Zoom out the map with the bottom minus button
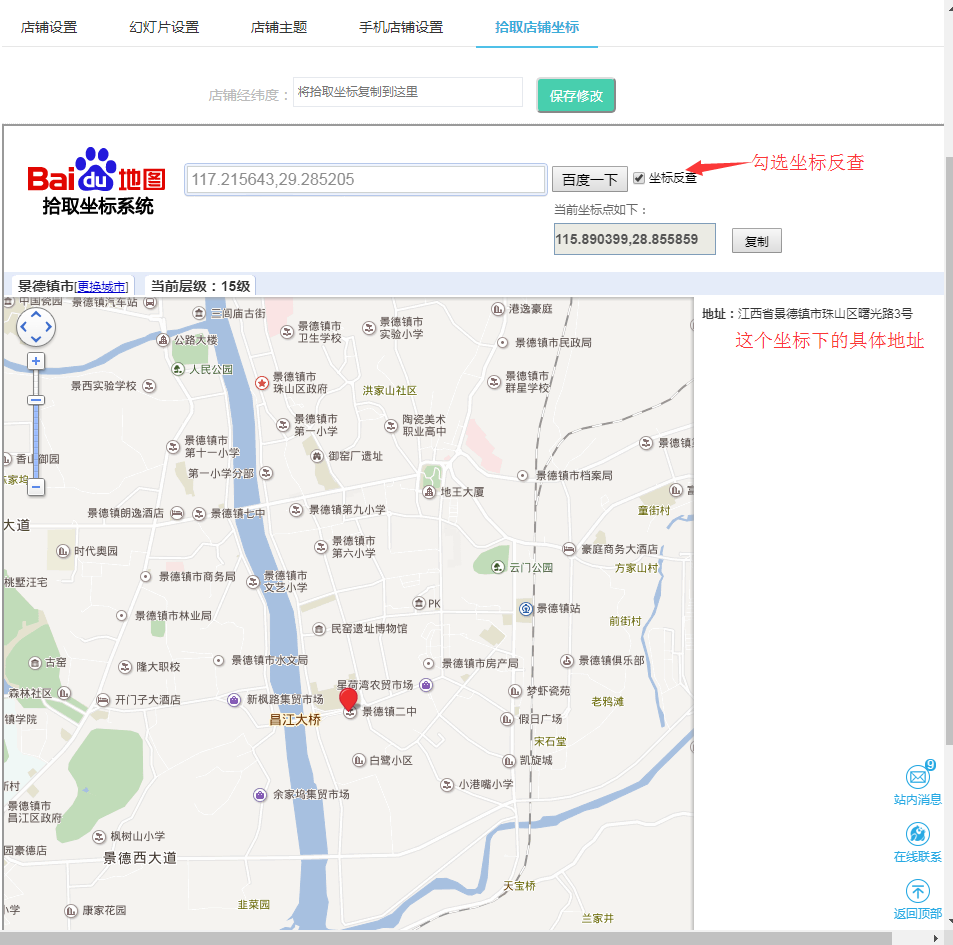The width and height of the screenshot is (953, 945). [36, 487]
